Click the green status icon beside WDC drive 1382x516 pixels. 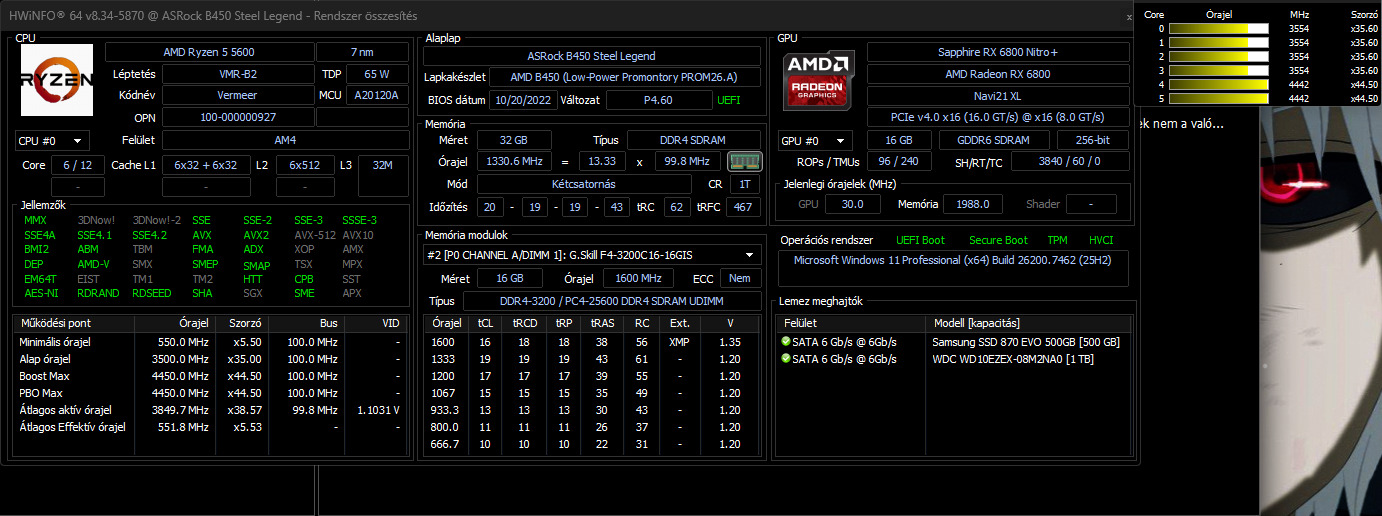pyautogui.click(x=786, y=359)
